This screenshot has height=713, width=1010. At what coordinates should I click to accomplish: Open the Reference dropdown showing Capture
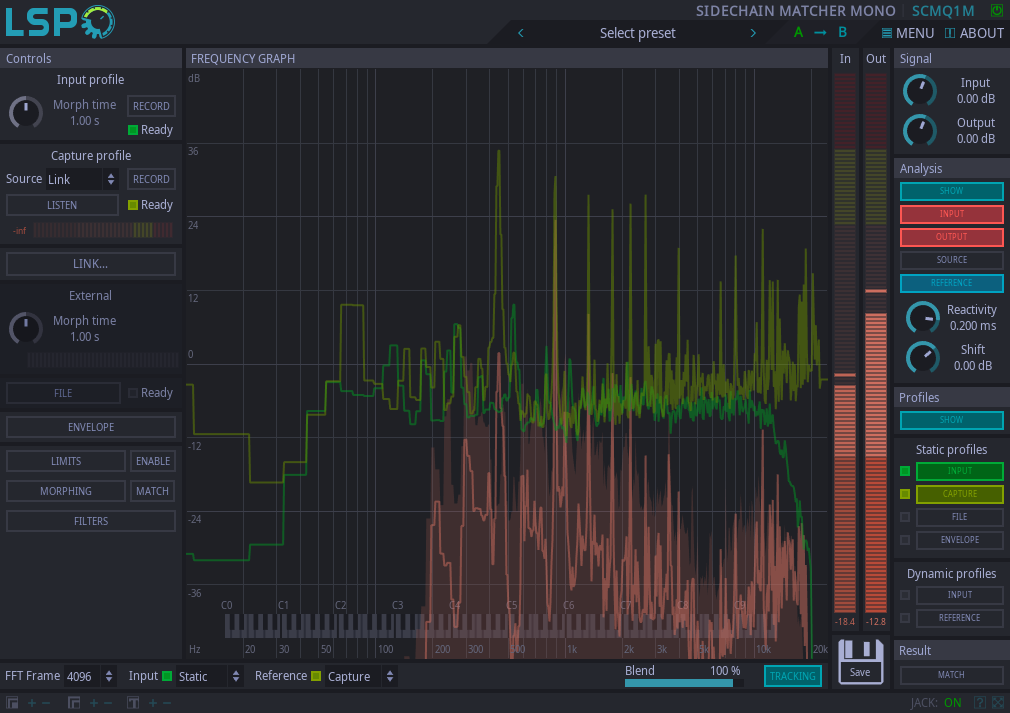click(x=350, y=676)
